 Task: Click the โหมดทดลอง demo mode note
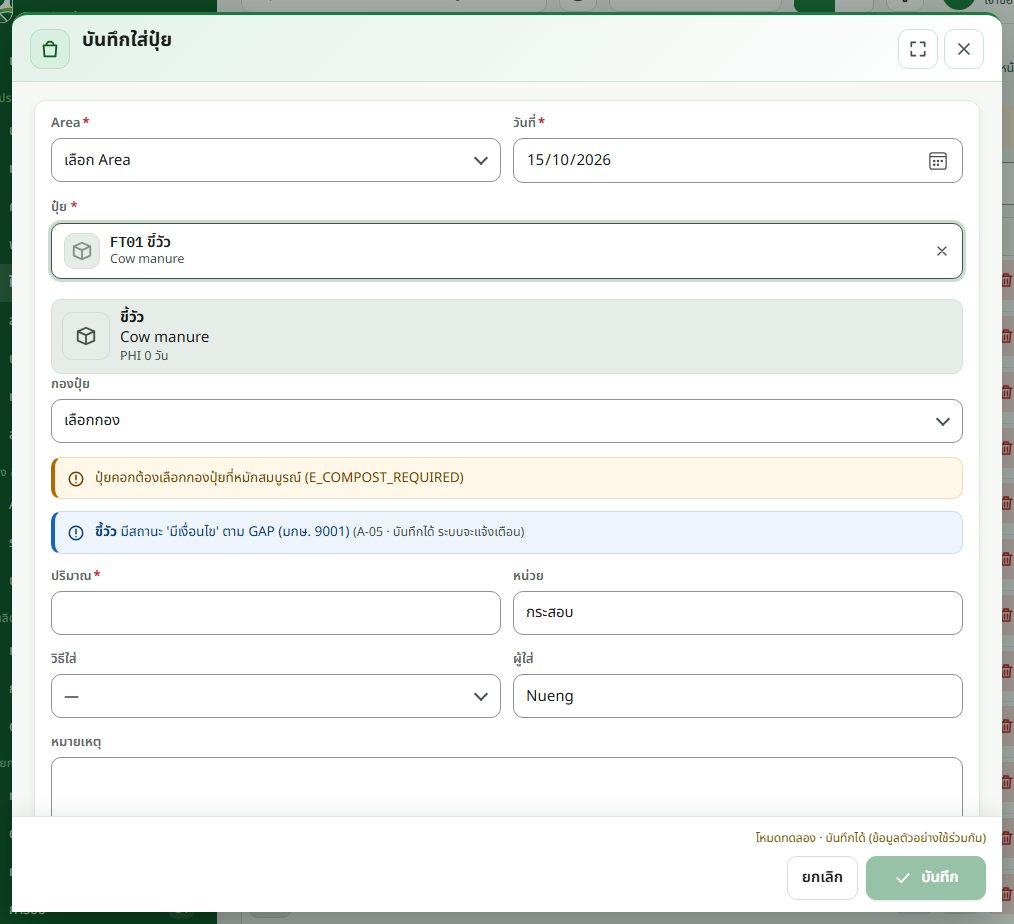pyautogui.click(x=870, y=838)
